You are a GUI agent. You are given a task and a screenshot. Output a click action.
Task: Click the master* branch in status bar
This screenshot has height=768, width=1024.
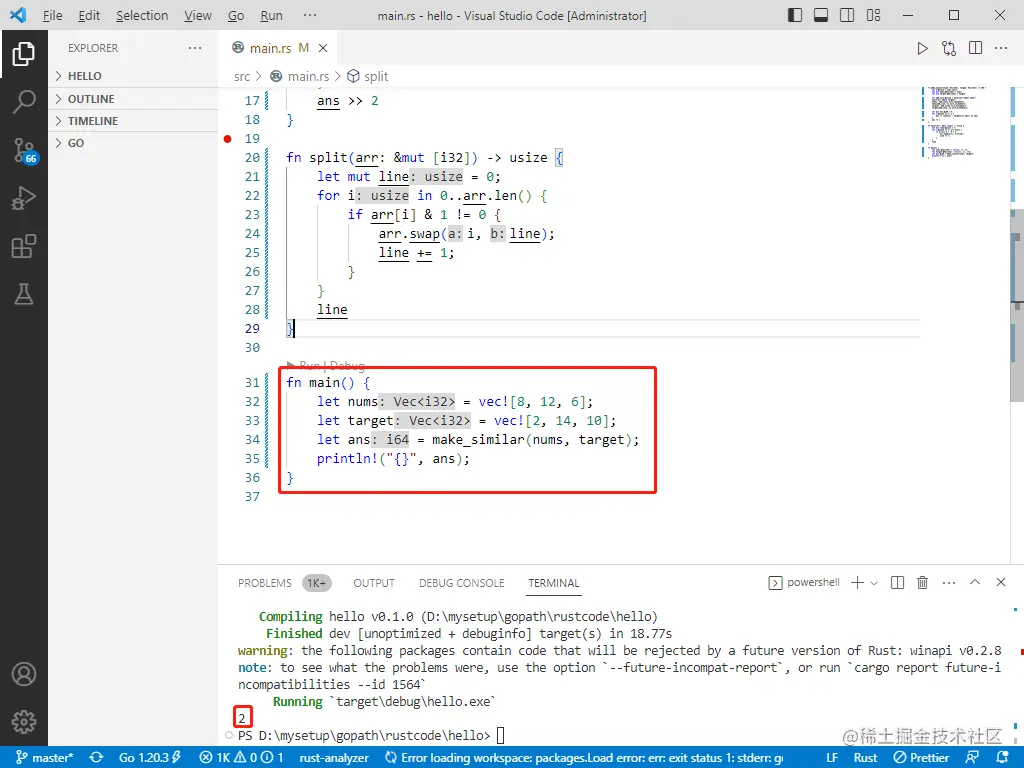pos(44,758)
